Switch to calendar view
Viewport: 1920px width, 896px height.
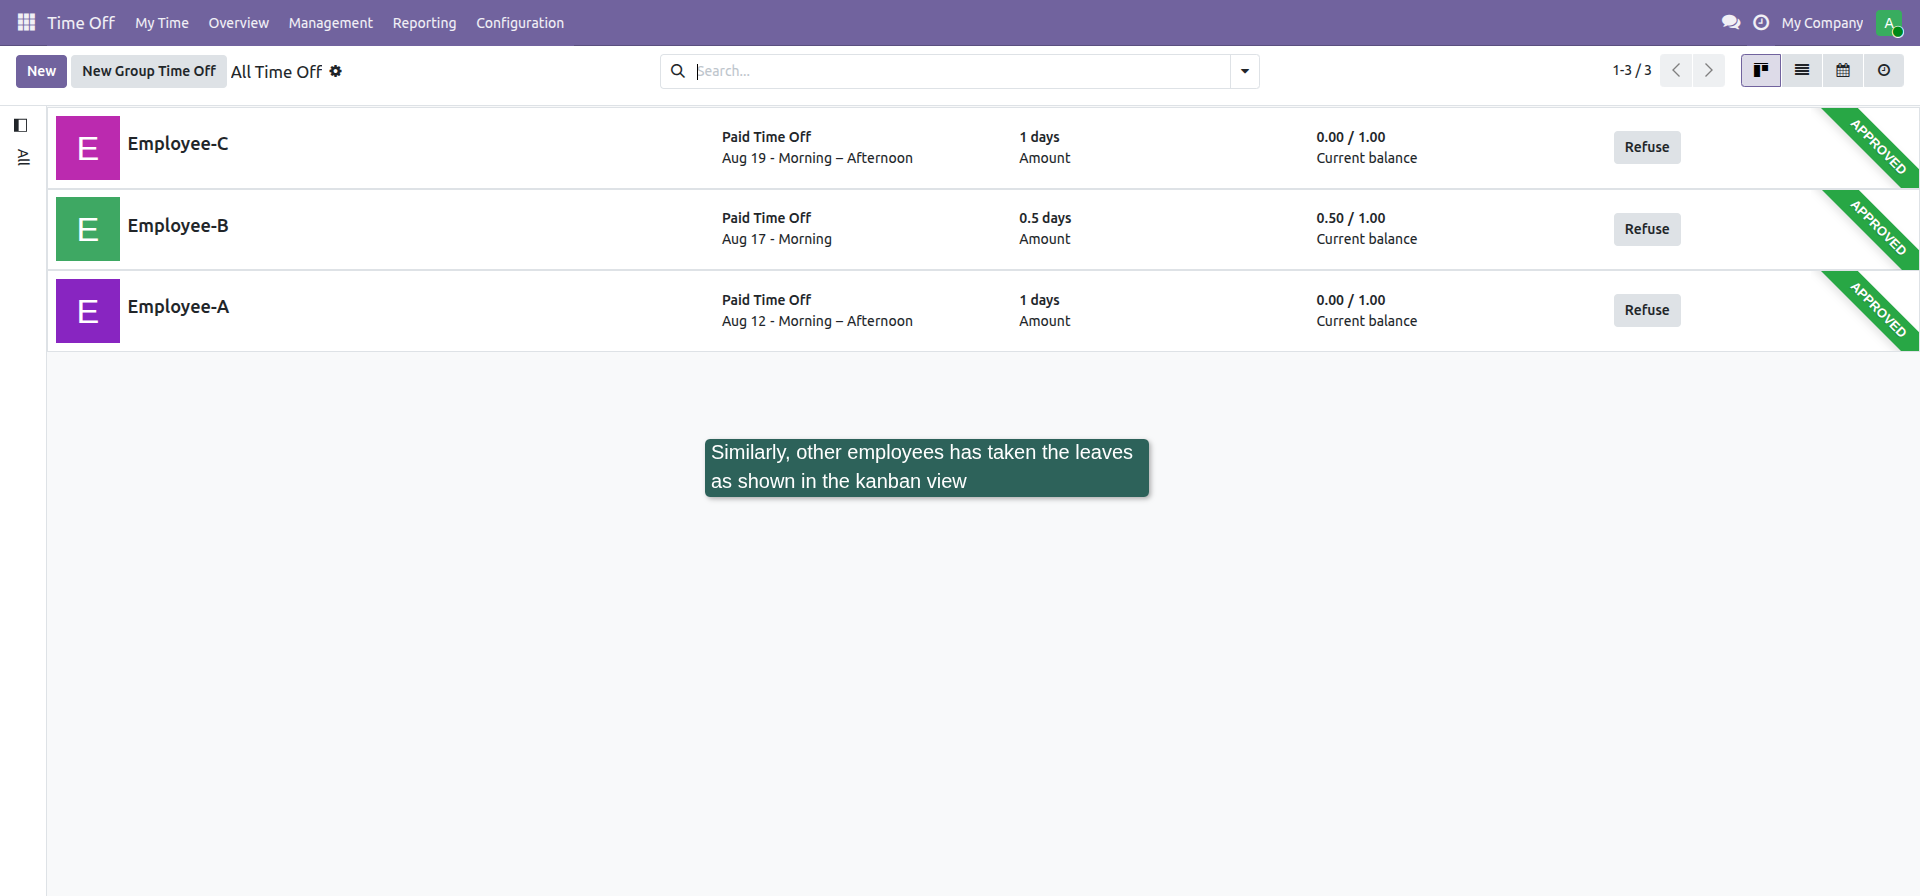tap(1843, 71)
